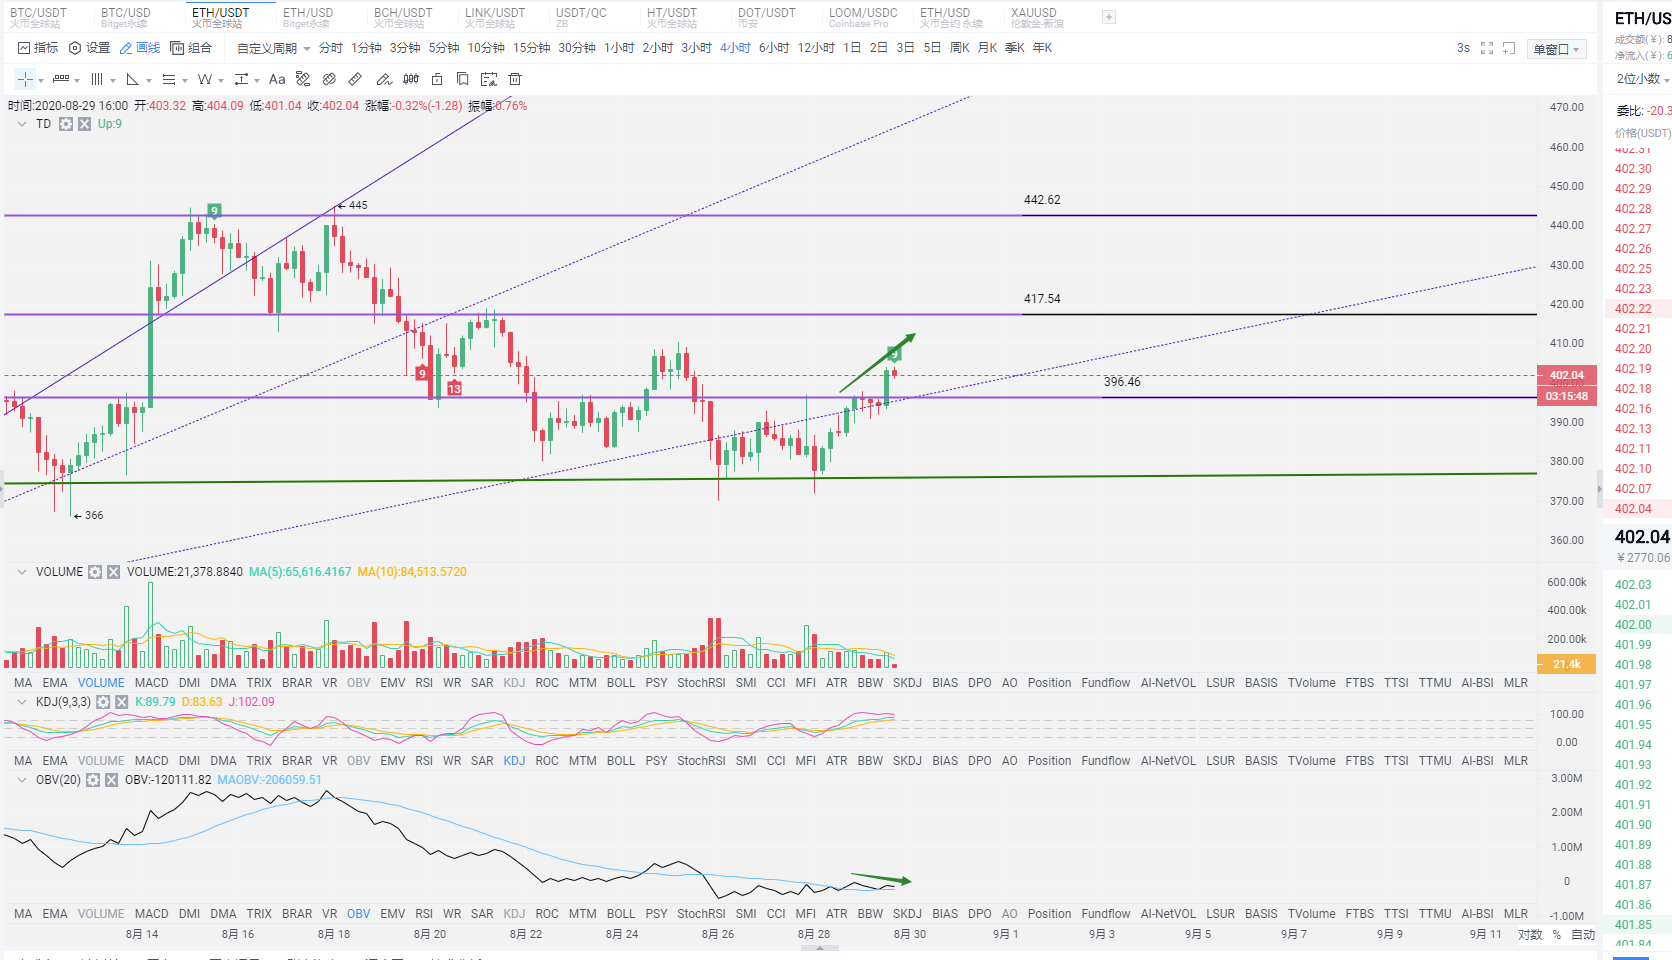Viewport: 1672px width, 960px height.
Task: Close the OBV indicator panel
Action: pos(111,780)
